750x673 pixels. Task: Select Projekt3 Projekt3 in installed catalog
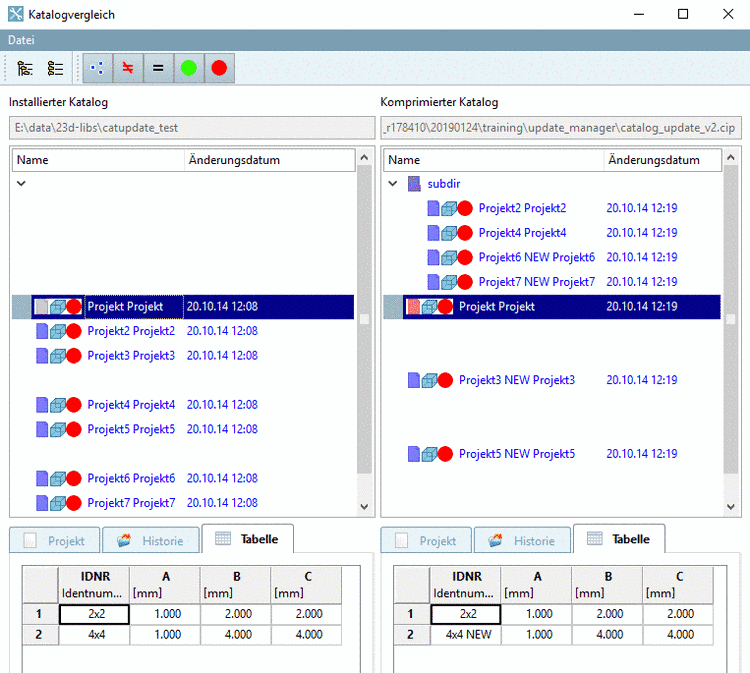pos(130,356)
